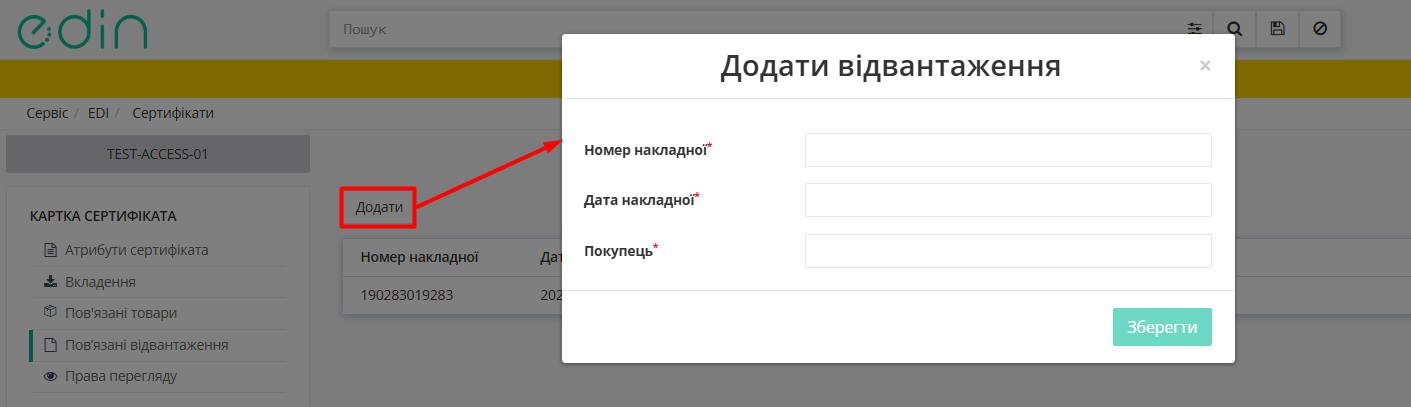Open Вкладення section

[100, 282]
